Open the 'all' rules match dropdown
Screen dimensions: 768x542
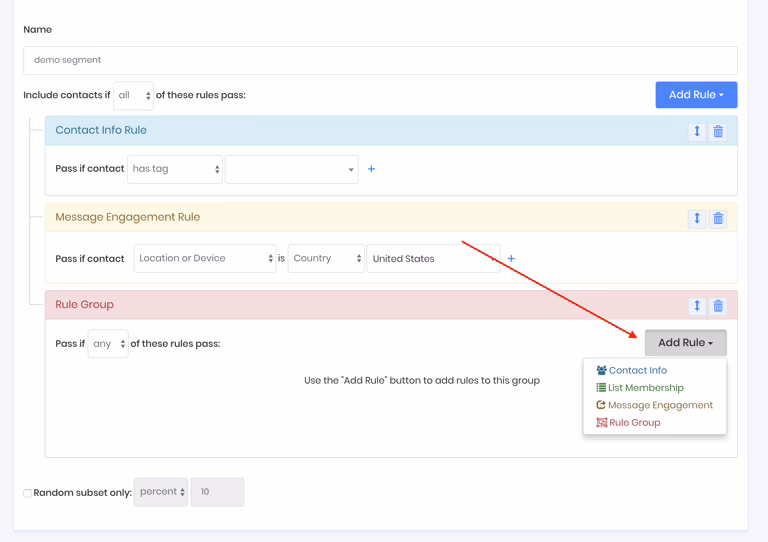(133, 96)
